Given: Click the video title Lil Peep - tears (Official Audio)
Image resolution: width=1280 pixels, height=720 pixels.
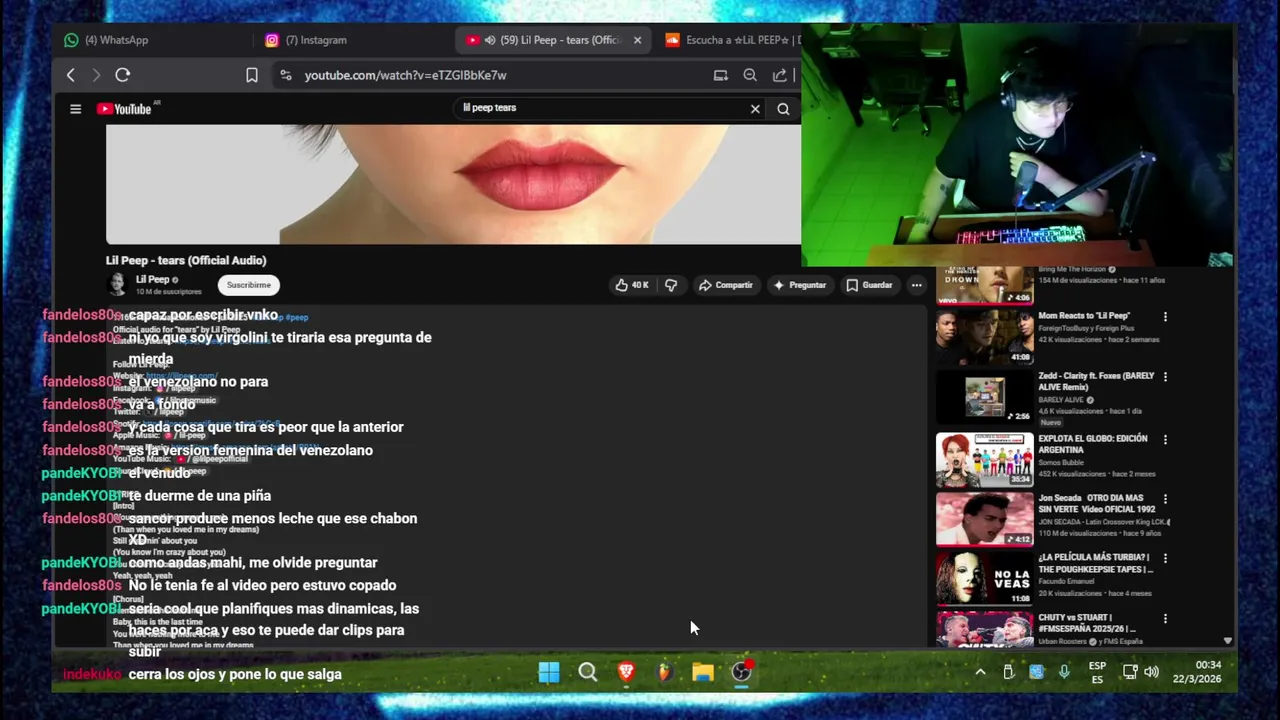Looking at the screenshot, I should coord(186,260).
